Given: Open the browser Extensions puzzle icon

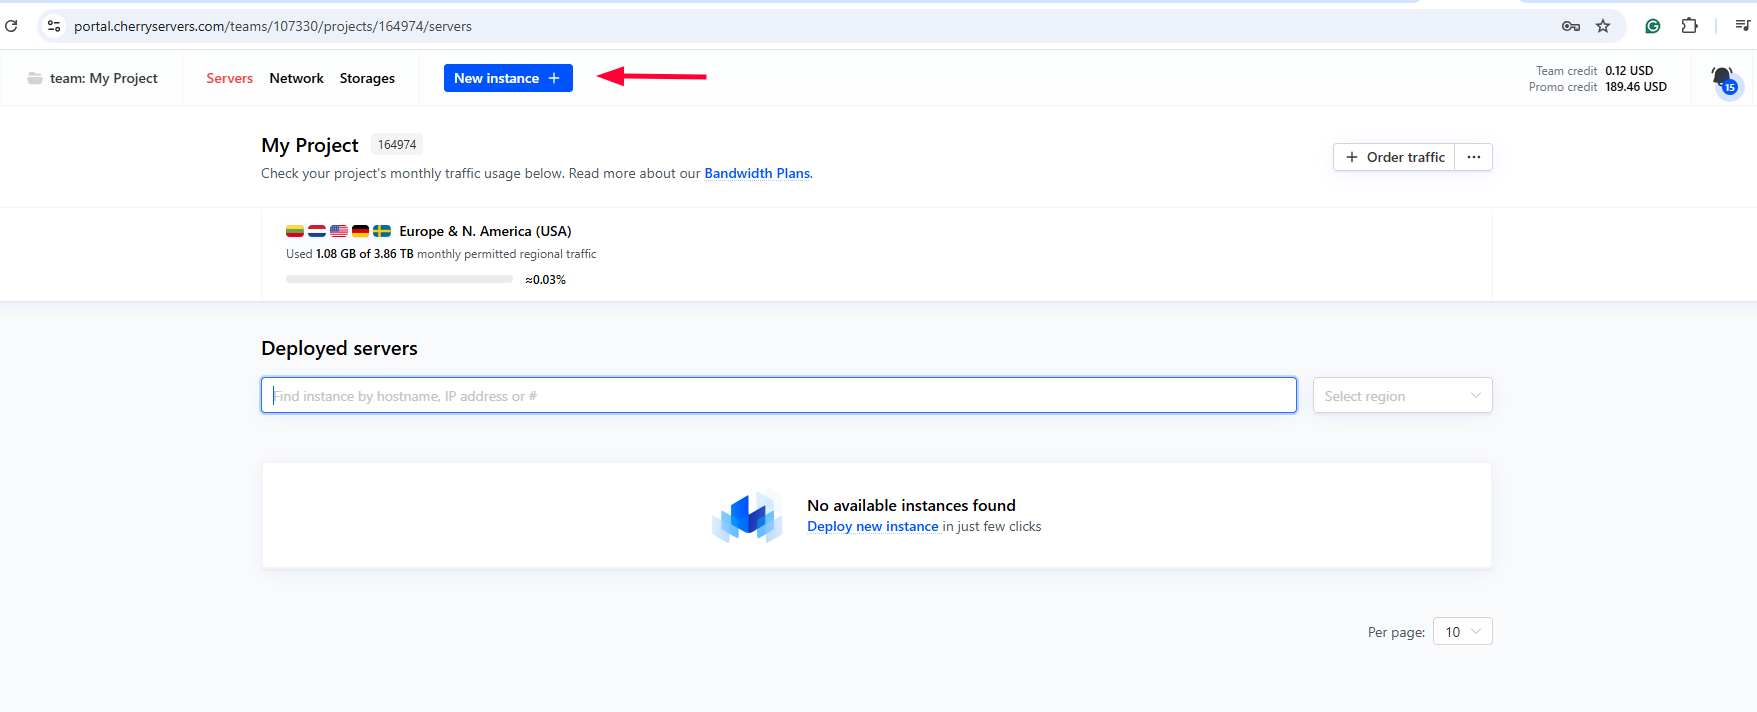Looking at the screenshot, I should coord(1689,26).
